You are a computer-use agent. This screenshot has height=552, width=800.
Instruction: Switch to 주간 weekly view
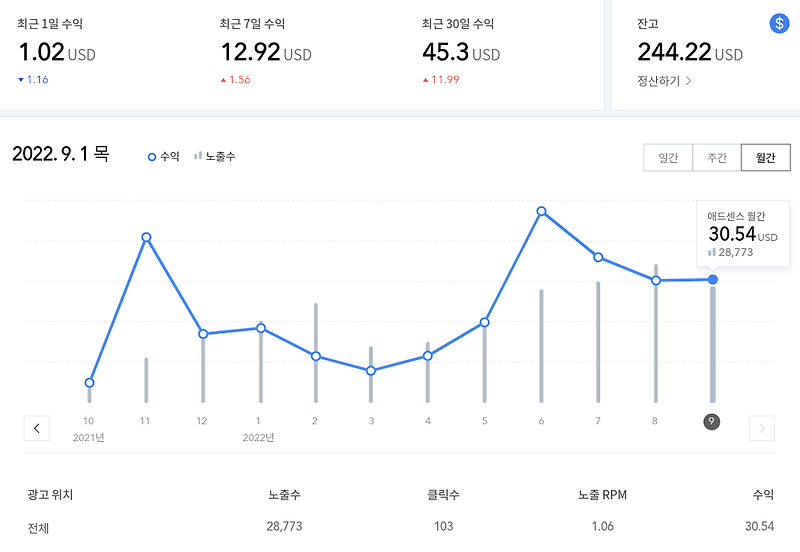point(717,158)
